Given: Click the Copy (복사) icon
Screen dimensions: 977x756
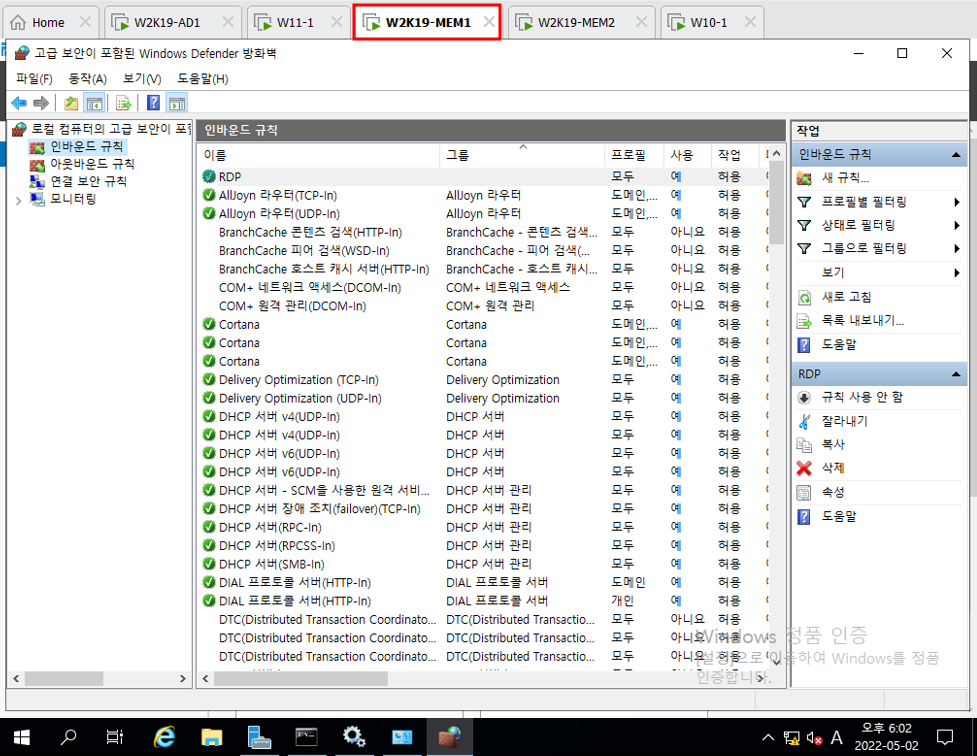Looking at the screenshot, I should (804, 444).
